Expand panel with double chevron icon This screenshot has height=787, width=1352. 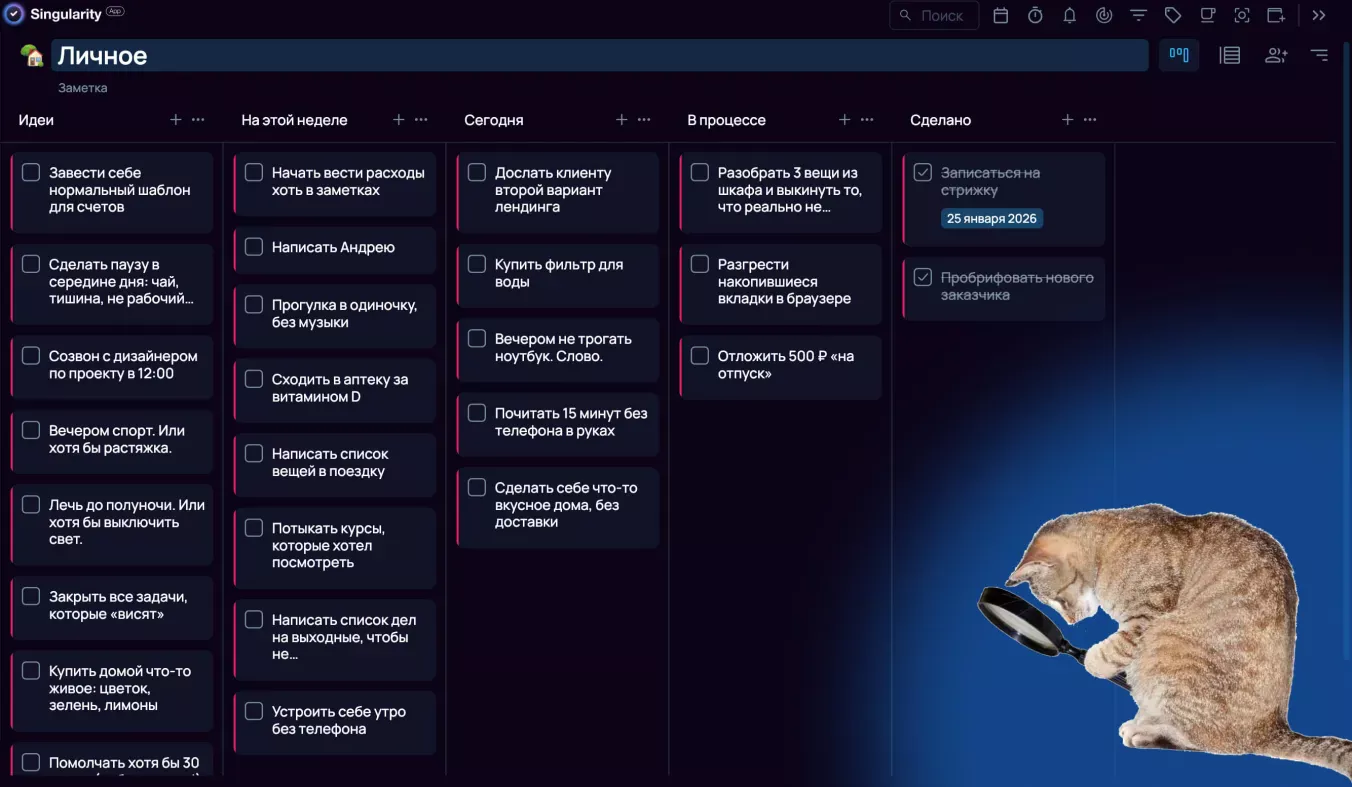1319,15
